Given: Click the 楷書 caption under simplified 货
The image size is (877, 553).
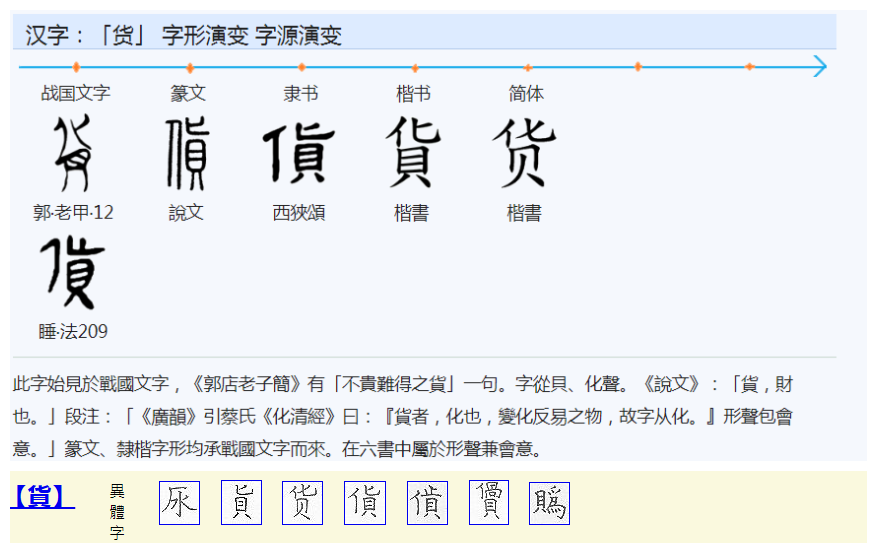Looking at the screenshot, I should 524,213.
